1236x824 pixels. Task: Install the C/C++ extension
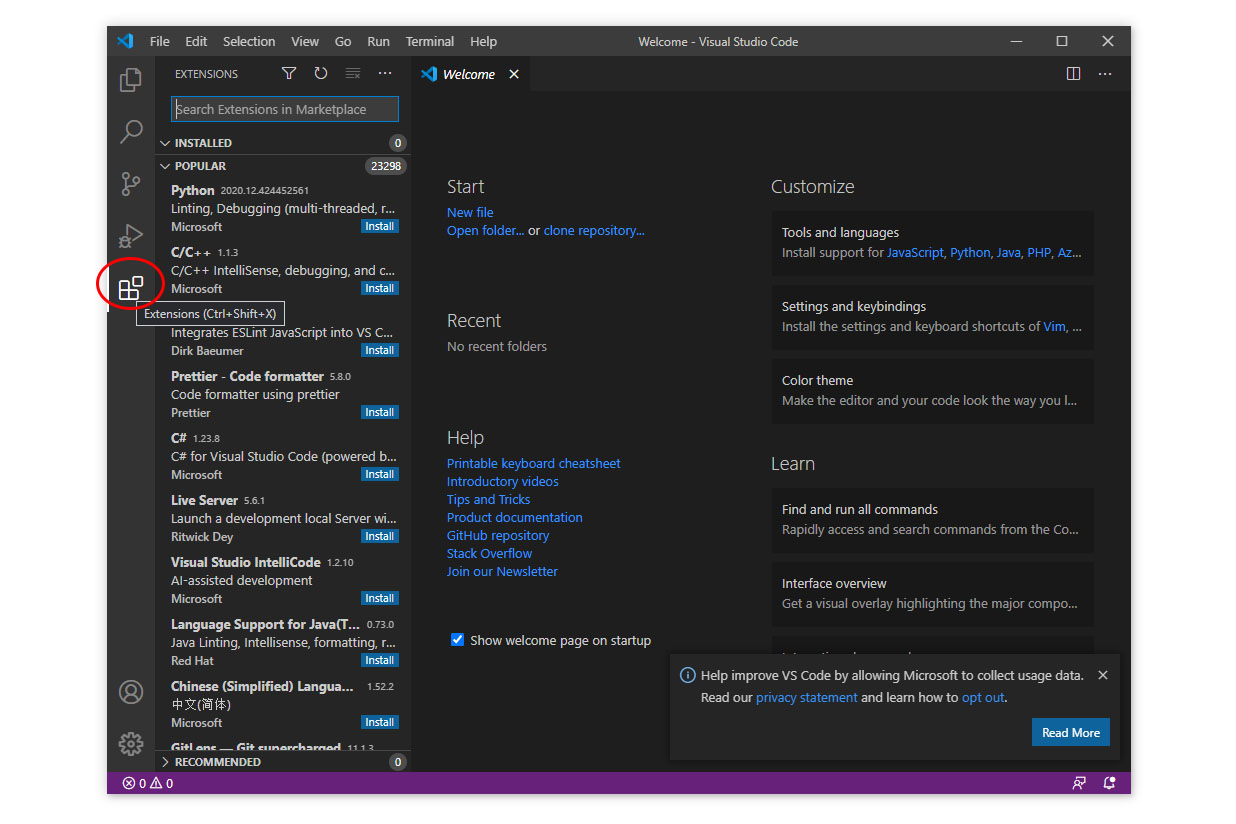click(380, 289)
